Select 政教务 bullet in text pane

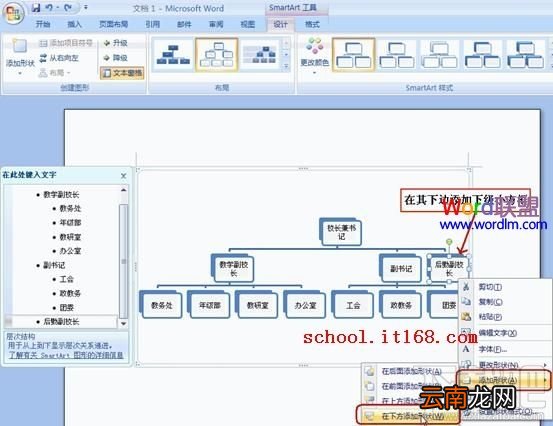pos(70,293)
